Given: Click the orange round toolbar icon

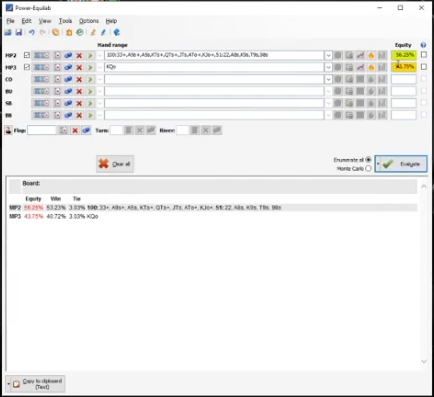Looking at the screenshot, I should tap(56, 32).
